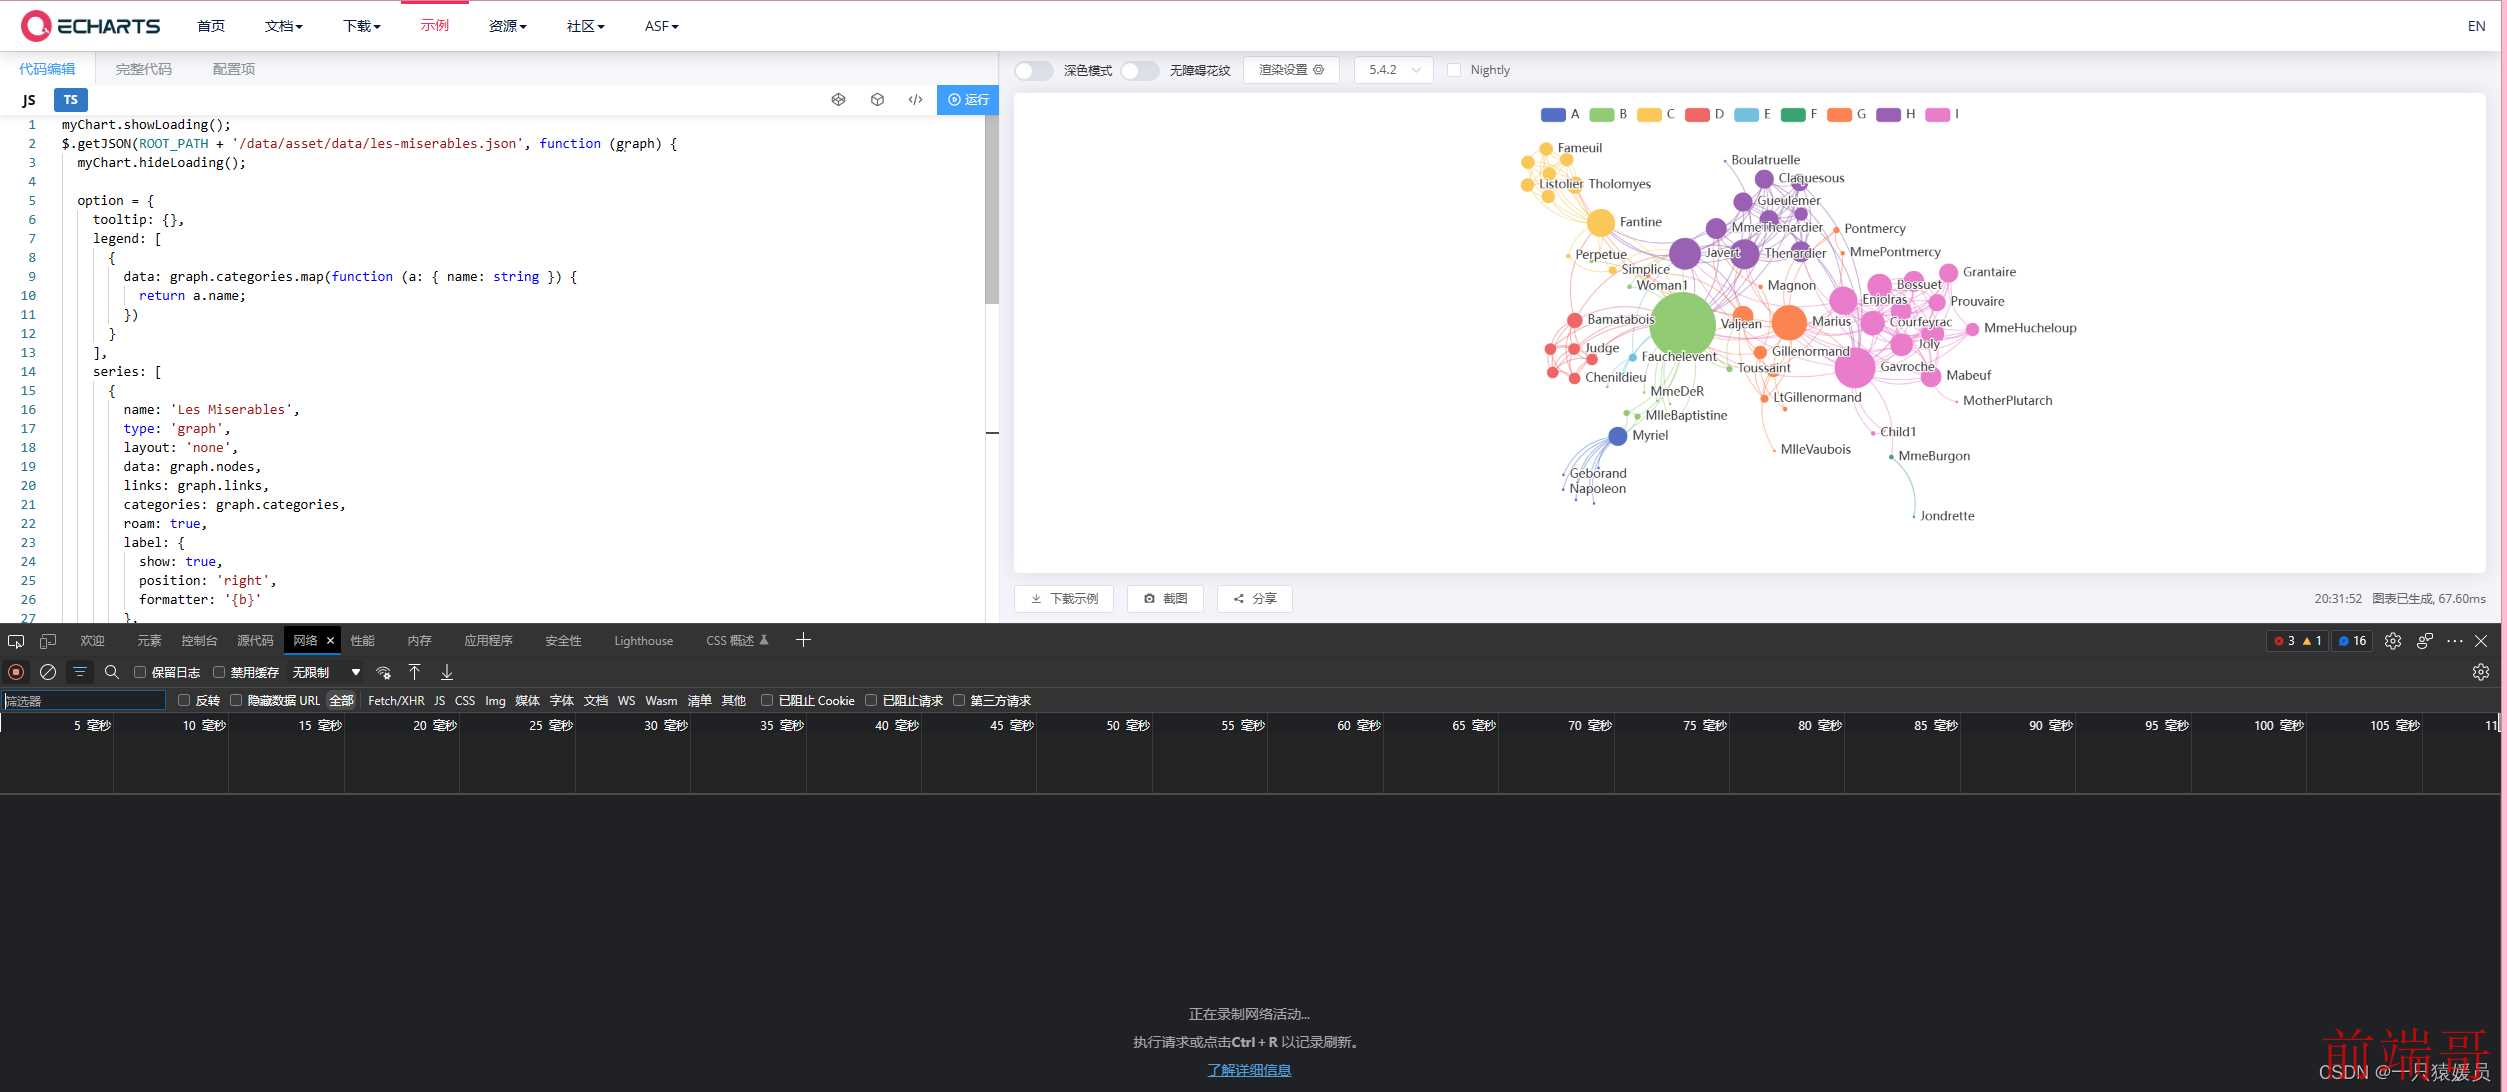Image resolution: width=2507 pixels, height=1092 pixels.
Task: Open the example in CodePen
Action: click(x=838, y=100)
